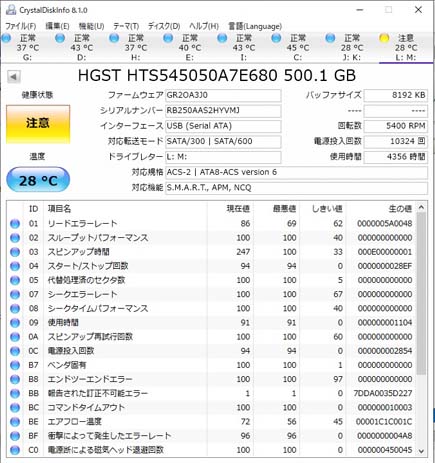Select disk L: M: caution tab

(405, 47)
